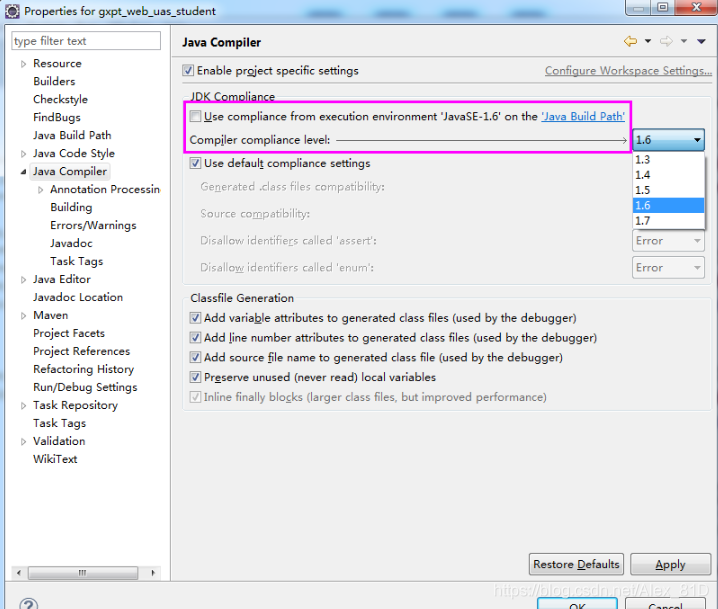Open the compiler compliance level combo box

point(668,140)
